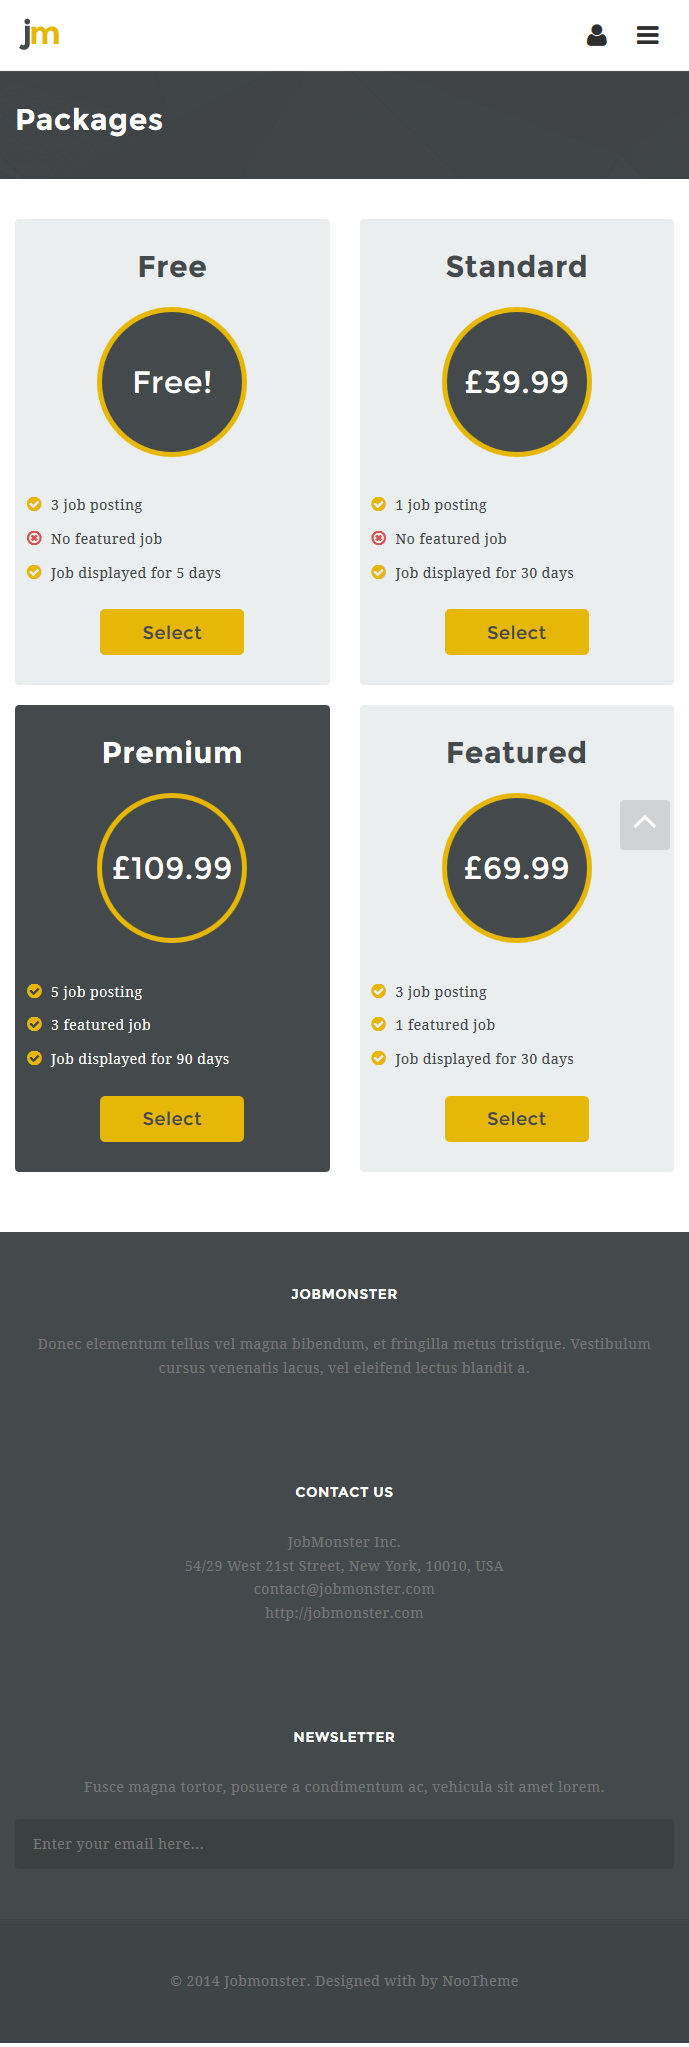689x2047 pixels.
Task: Select the Free package
Action: pos(172,632)
